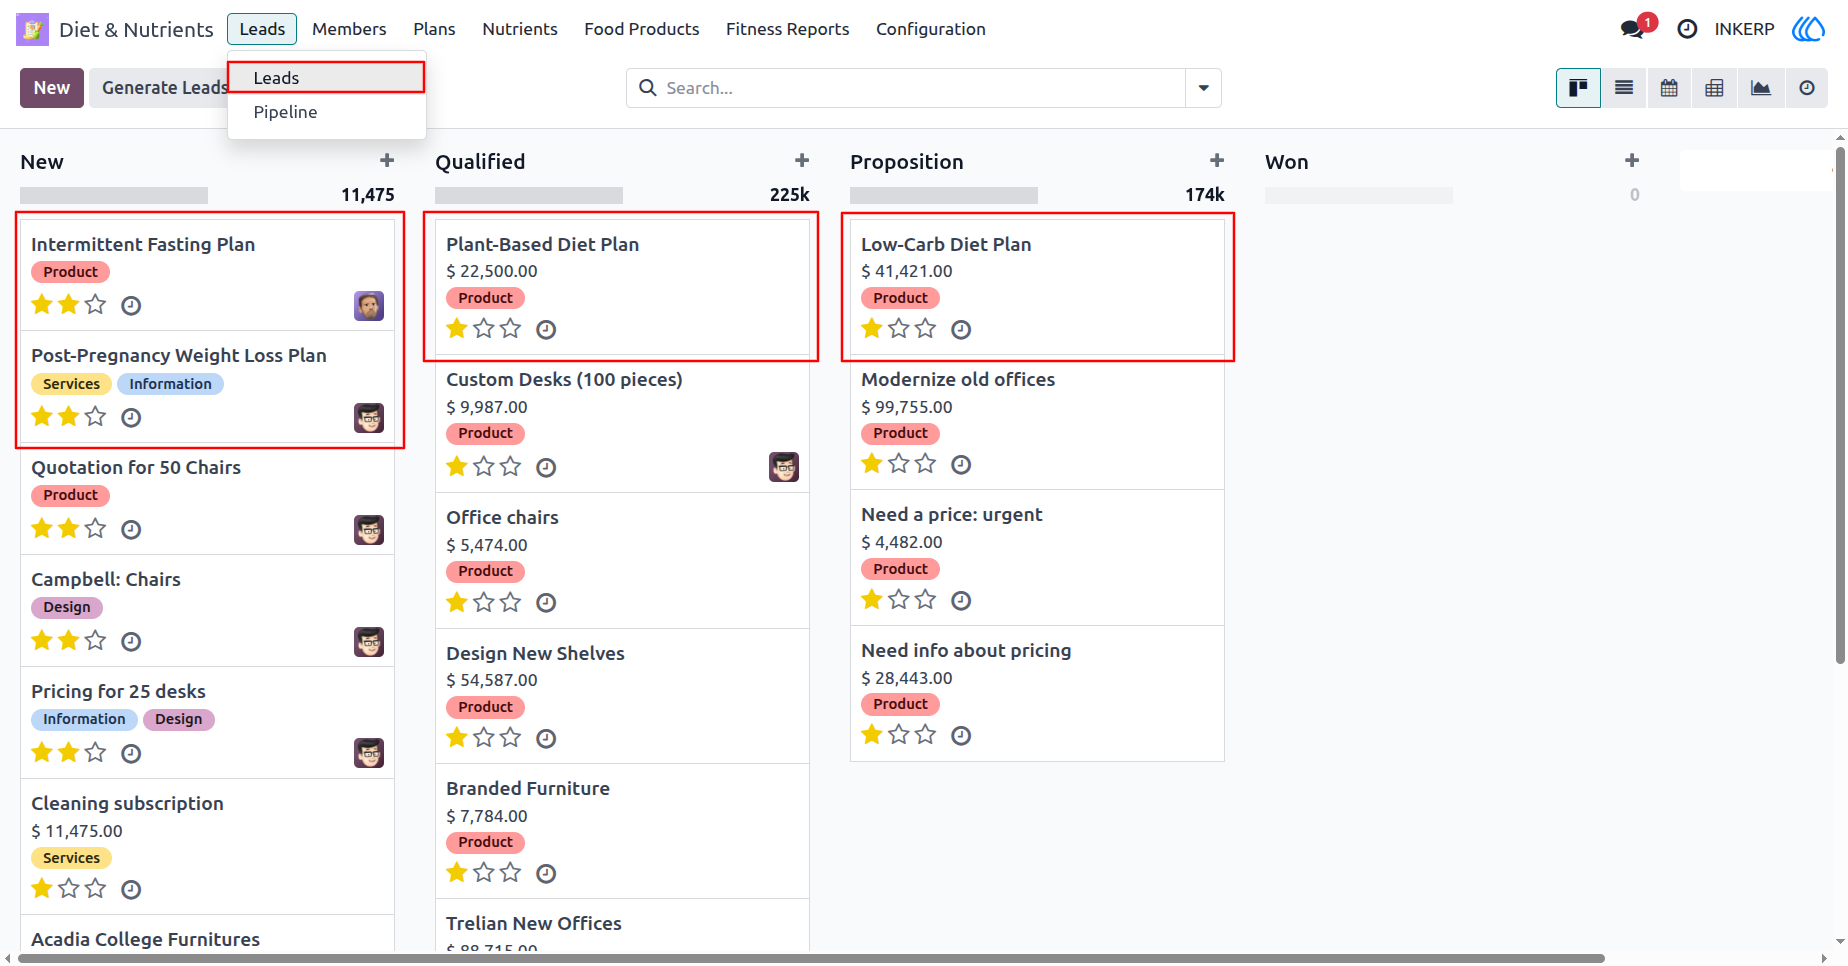Screen dimensions: 1848x966
Task: Switch to Calendar view
Action: click(x=1669, y=88)
